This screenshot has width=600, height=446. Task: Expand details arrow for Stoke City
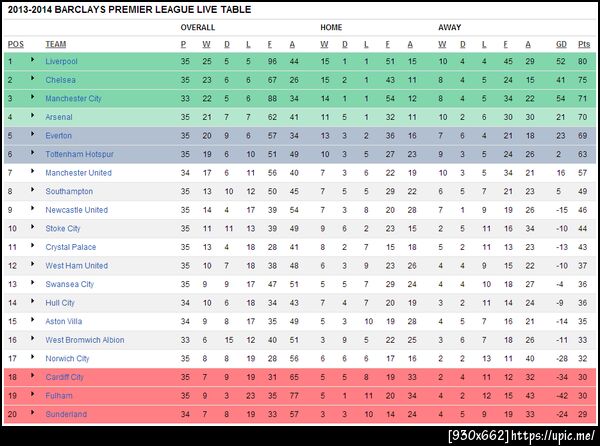(32, 228)
